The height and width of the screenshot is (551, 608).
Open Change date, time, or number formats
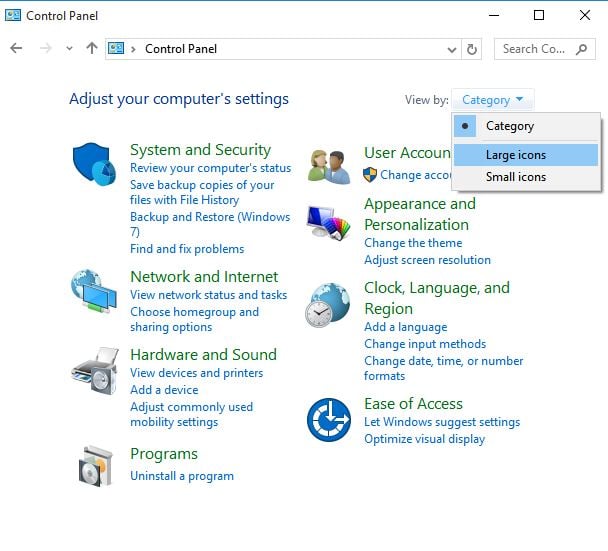(443, 368)
